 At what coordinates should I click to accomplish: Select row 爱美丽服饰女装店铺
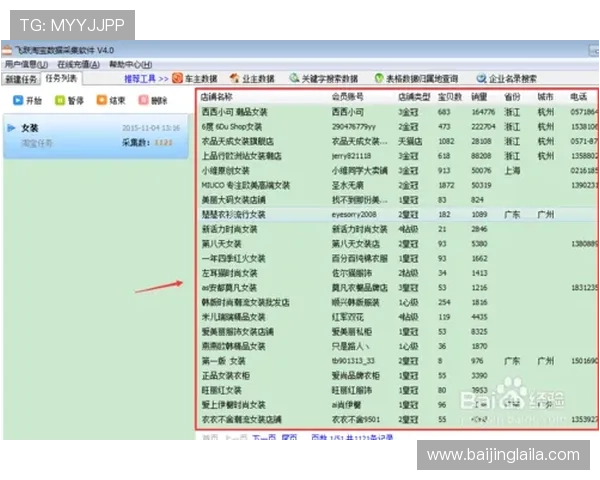[397, 331]
